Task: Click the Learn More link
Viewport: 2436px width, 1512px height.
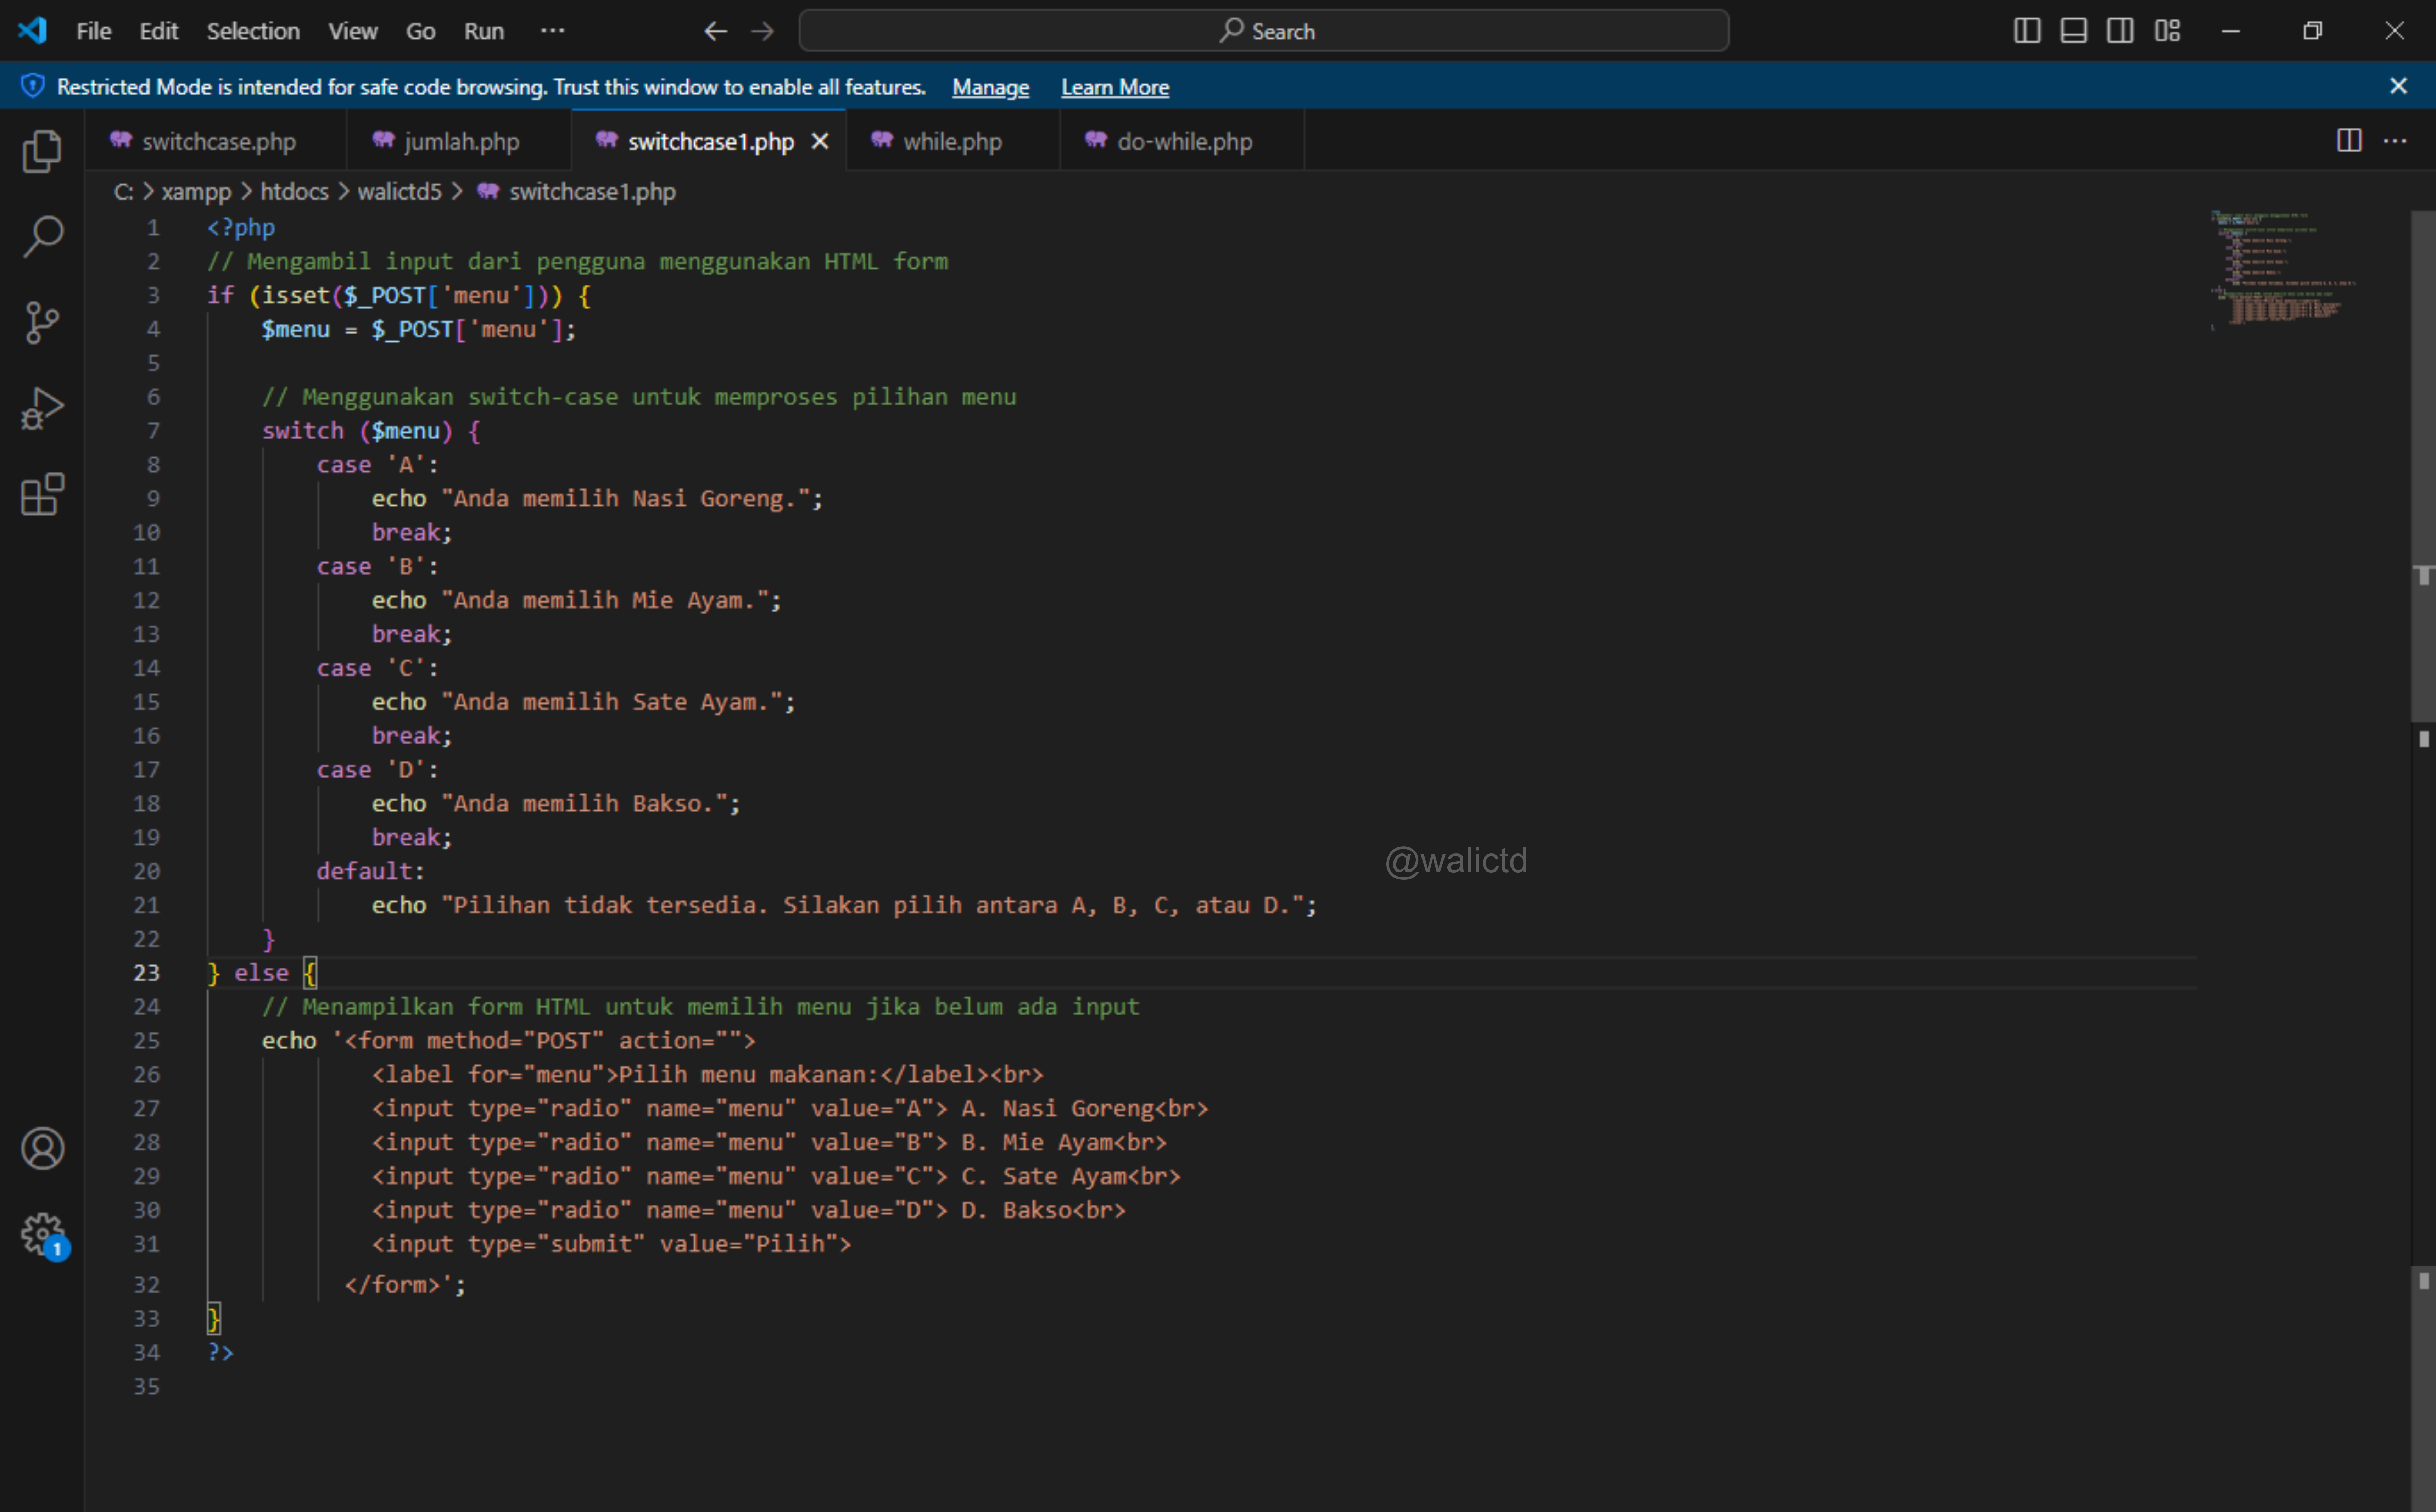Action: 1114,87
